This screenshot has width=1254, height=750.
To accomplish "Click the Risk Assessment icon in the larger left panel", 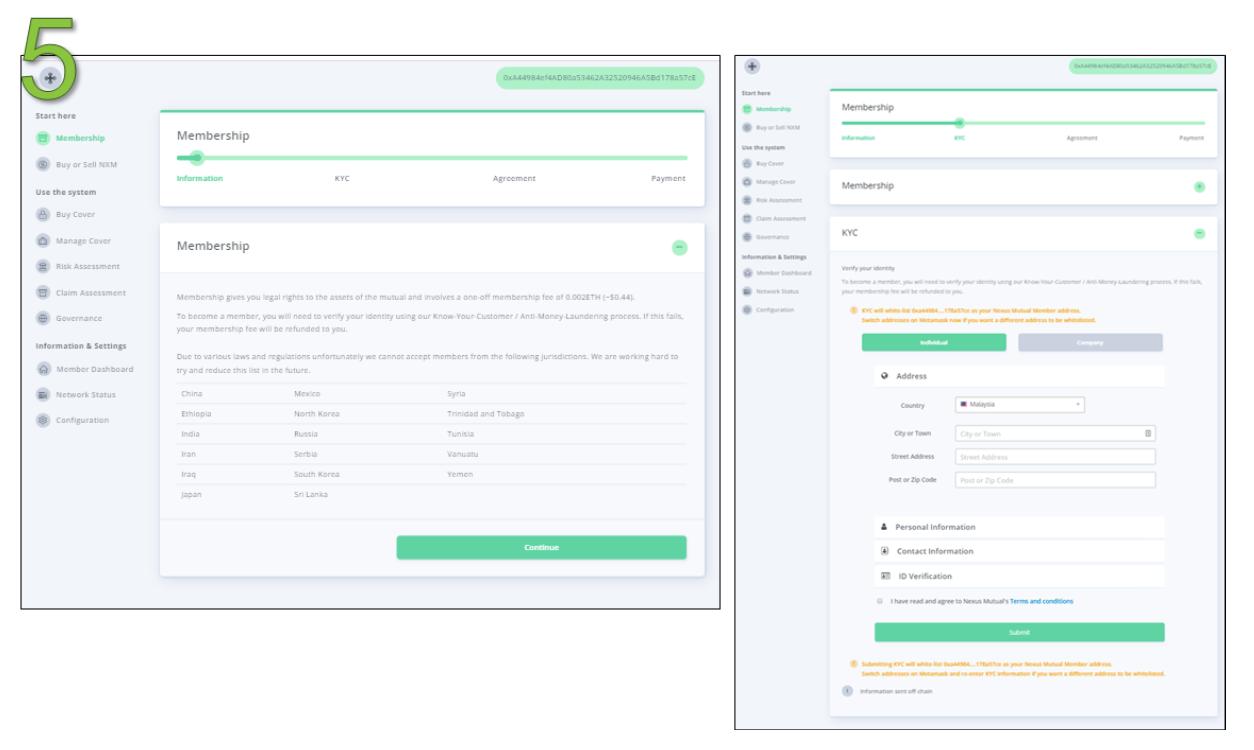I will click(x=44, y=267).
